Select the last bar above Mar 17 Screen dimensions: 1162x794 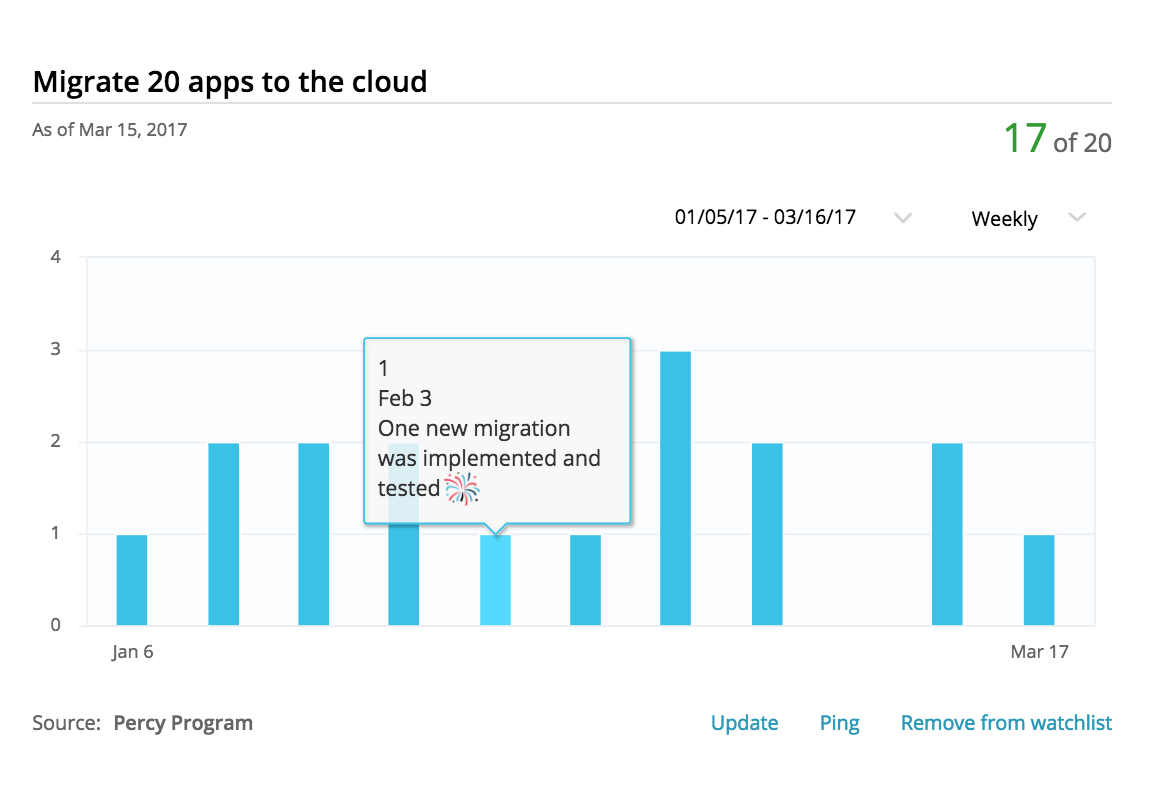(1039, 580)
